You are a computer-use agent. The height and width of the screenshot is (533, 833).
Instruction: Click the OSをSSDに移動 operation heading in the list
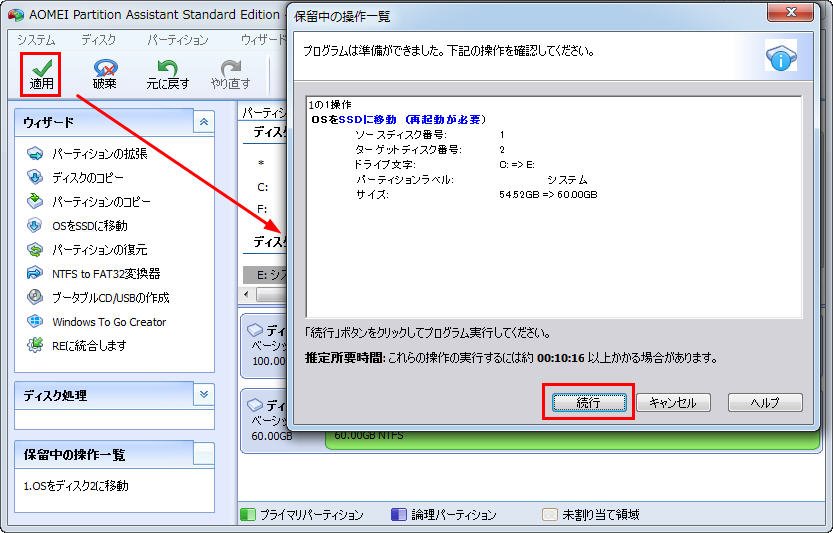[398, 120]
